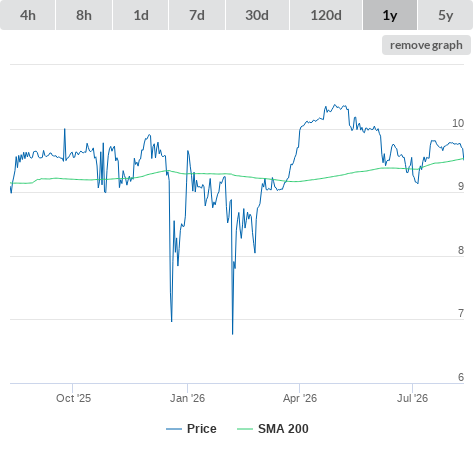Open the 120d time range
474x455 pixels.
coord(326,15)
